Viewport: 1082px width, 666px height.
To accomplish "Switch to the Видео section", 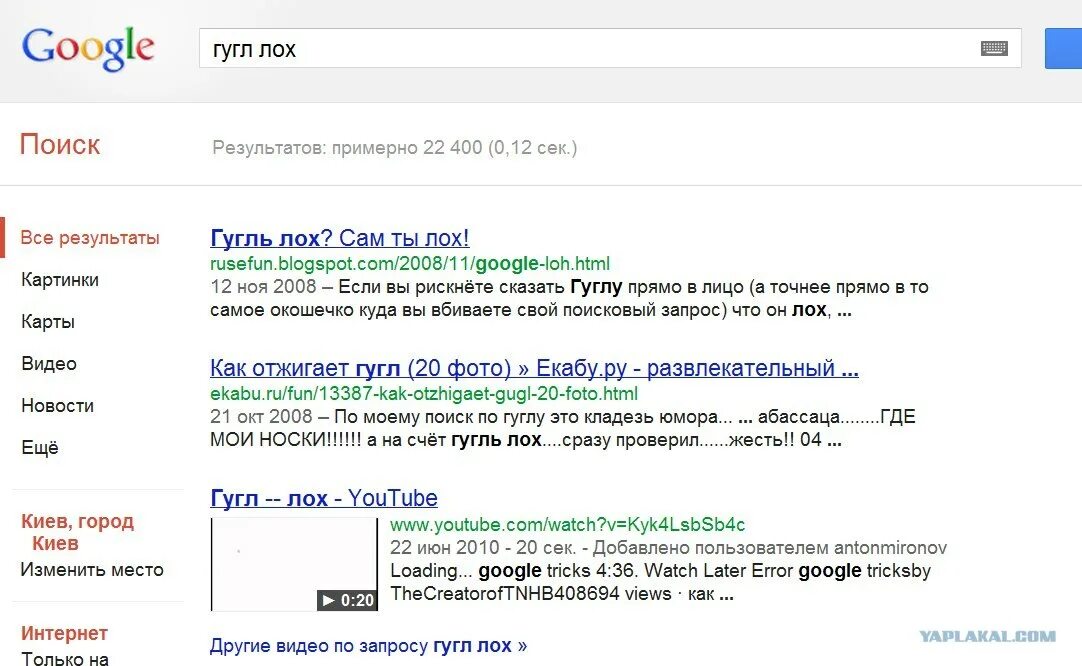I will [x=47, y=363].
